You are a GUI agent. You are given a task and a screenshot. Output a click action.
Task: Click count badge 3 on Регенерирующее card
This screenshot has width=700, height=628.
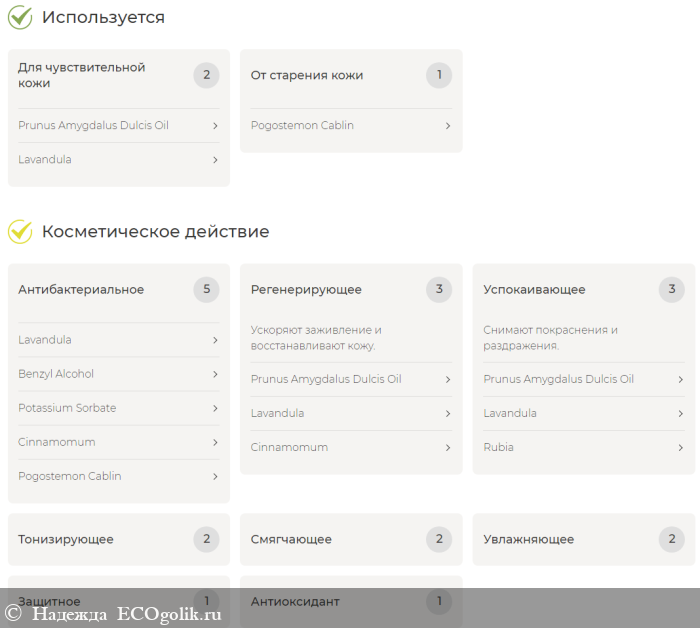(438, 290)
